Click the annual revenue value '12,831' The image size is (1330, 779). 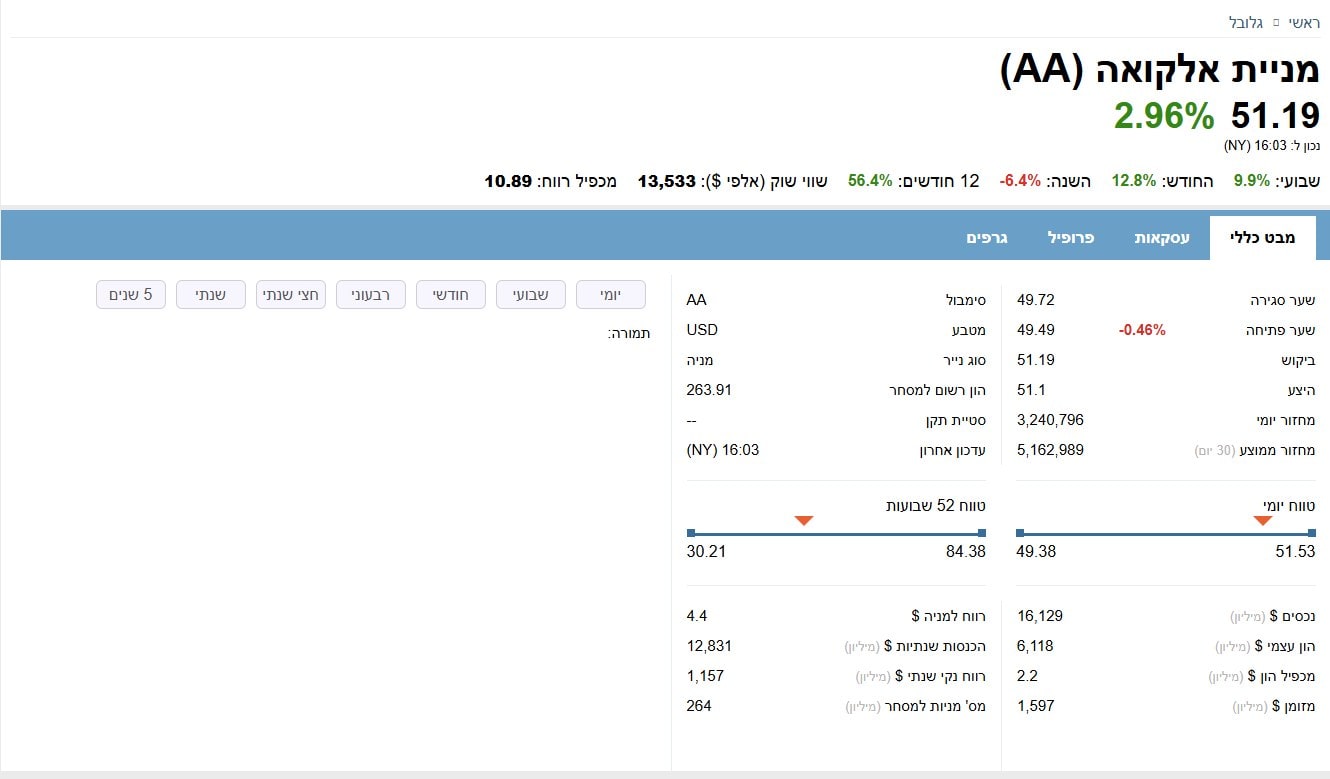pos(710,646)
